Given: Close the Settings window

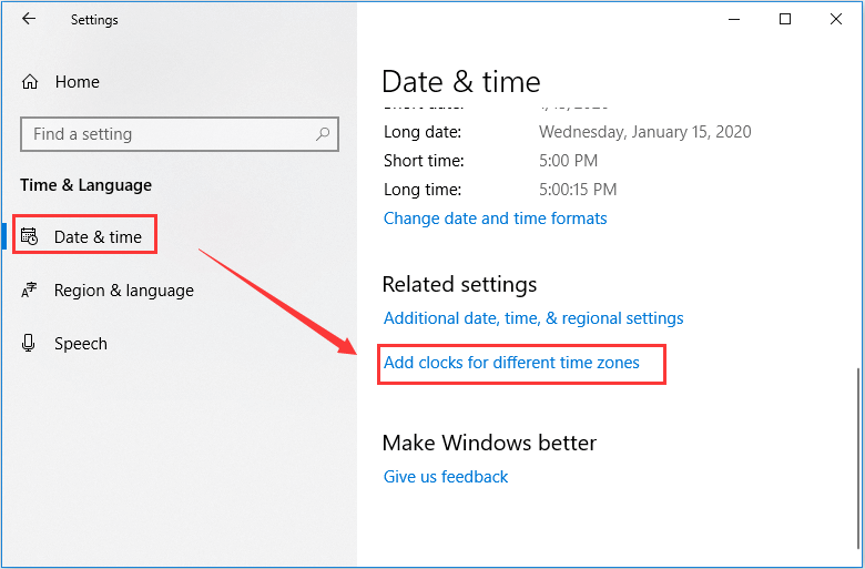Looking at the screenshot, I should pyautogui.click(x=836, y=19).
